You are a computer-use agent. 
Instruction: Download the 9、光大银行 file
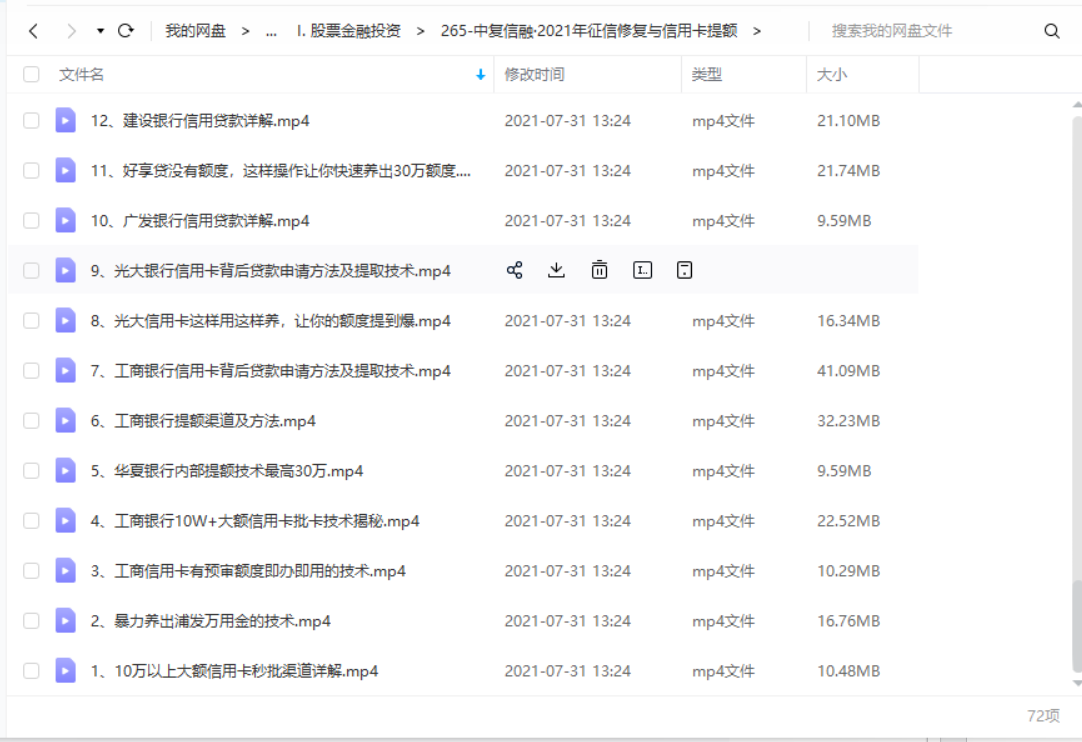(x=556, y=270)
